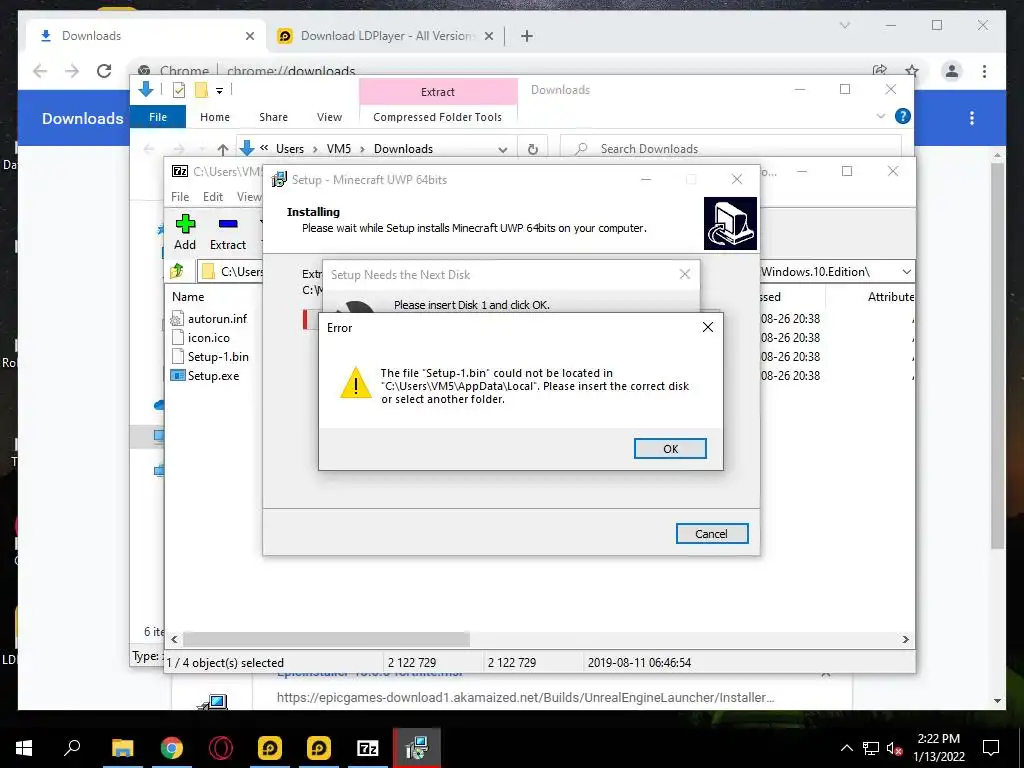Viewport: 1024px width, 768px height.
Task: Open the Downloads page more-actions menu
Action: tap(972, 118)
